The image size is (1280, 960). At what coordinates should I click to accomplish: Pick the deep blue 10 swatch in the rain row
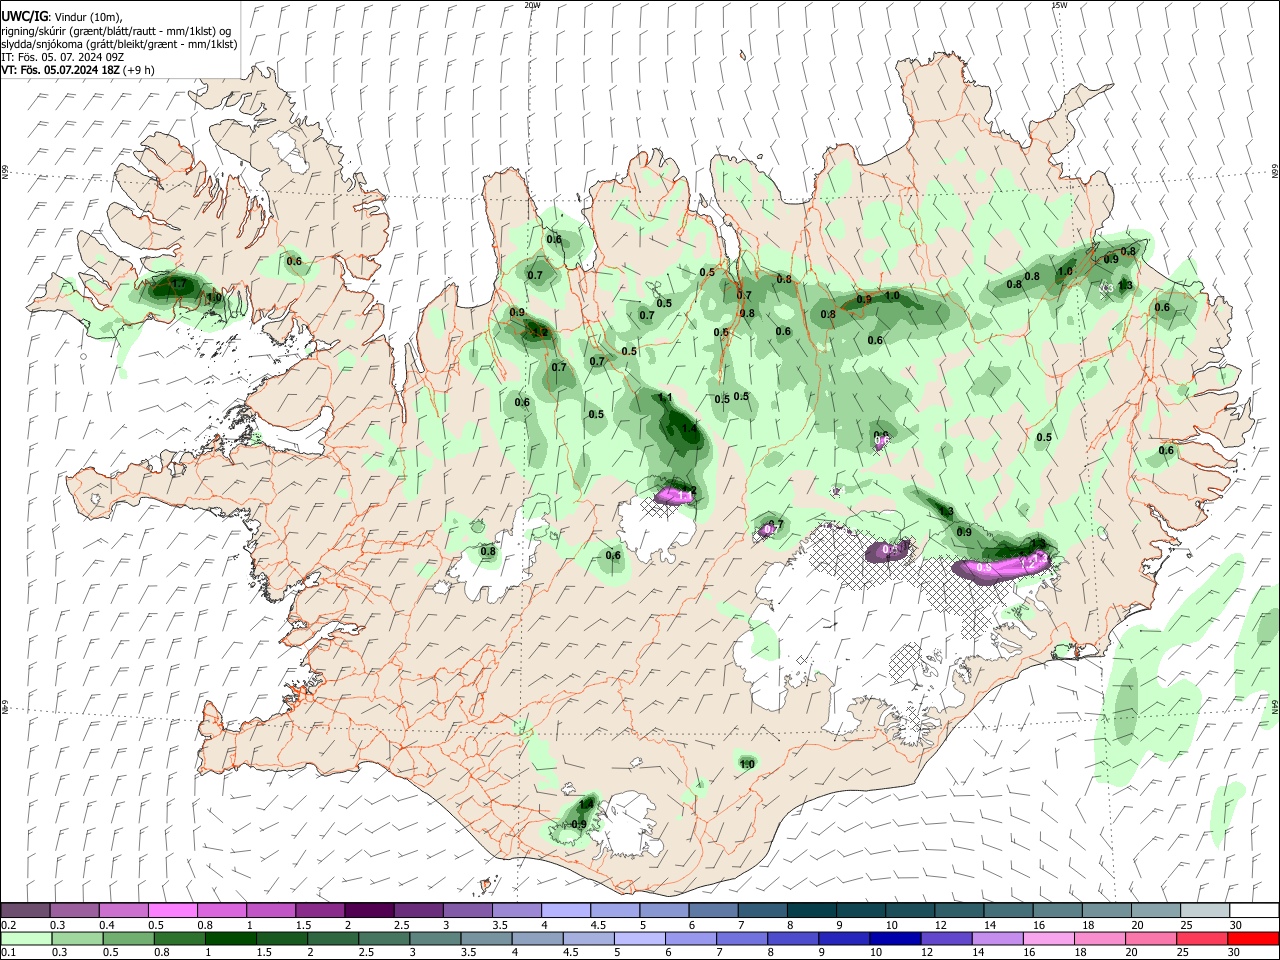896,938
